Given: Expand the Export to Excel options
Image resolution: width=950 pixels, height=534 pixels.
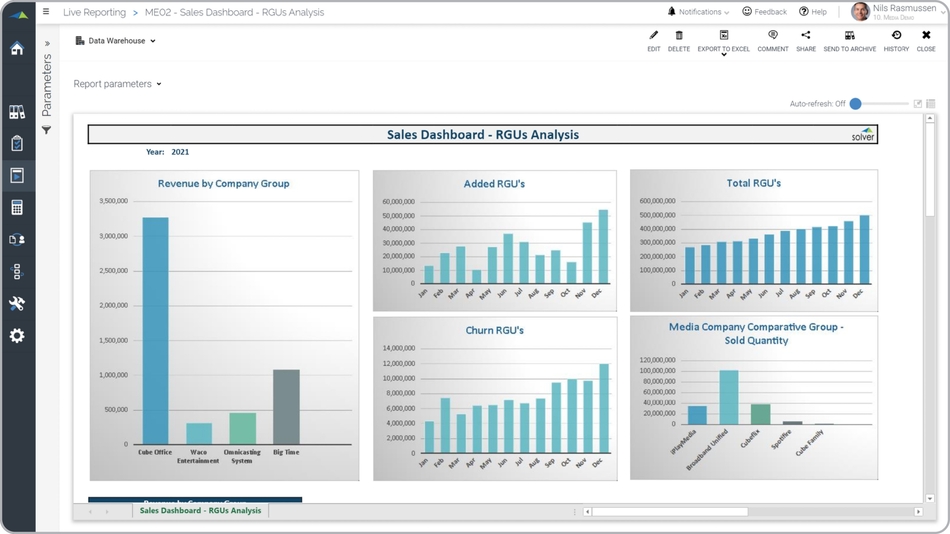Looking at the screenshot, I should point(724,54).
